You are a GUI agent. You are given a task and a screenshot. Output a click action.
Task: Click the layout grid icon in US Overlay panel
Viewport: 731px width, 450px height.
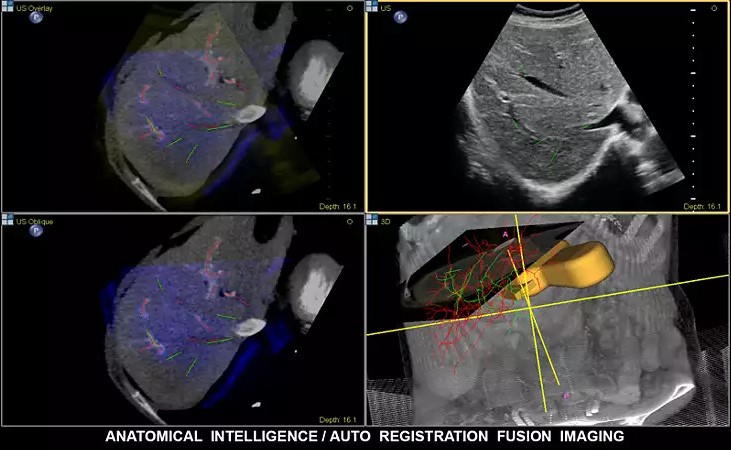[7, 6]
